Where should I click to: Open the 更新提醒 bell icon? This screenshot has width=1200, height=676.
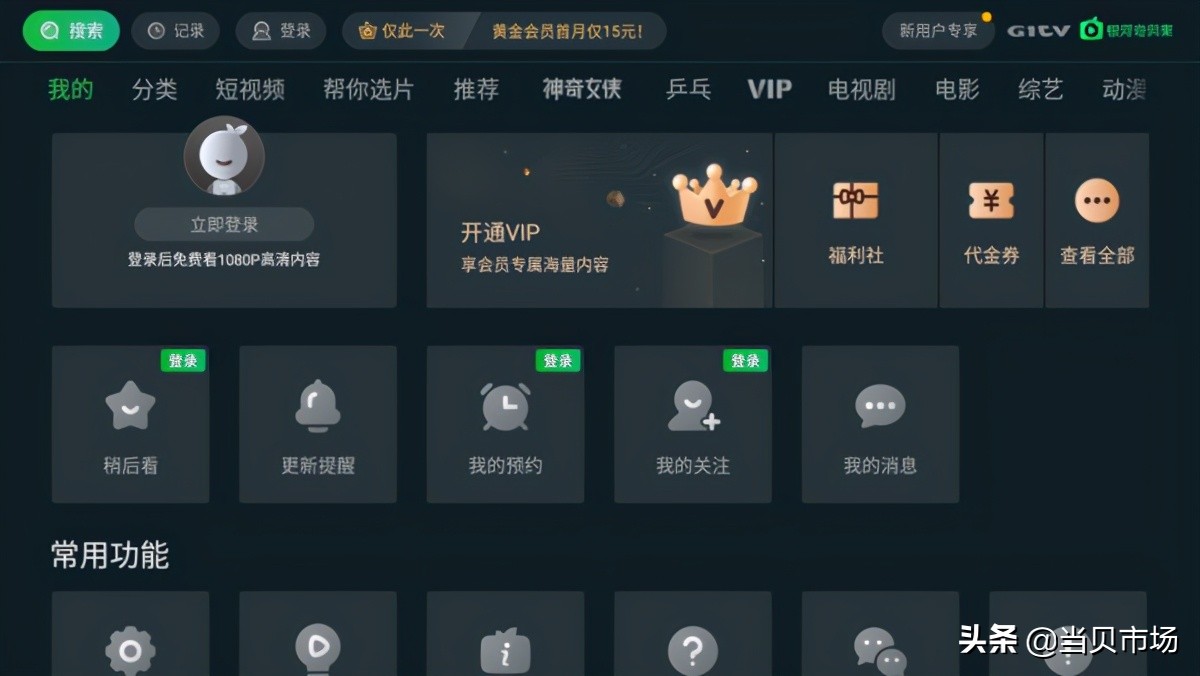(x=318, y=407)
